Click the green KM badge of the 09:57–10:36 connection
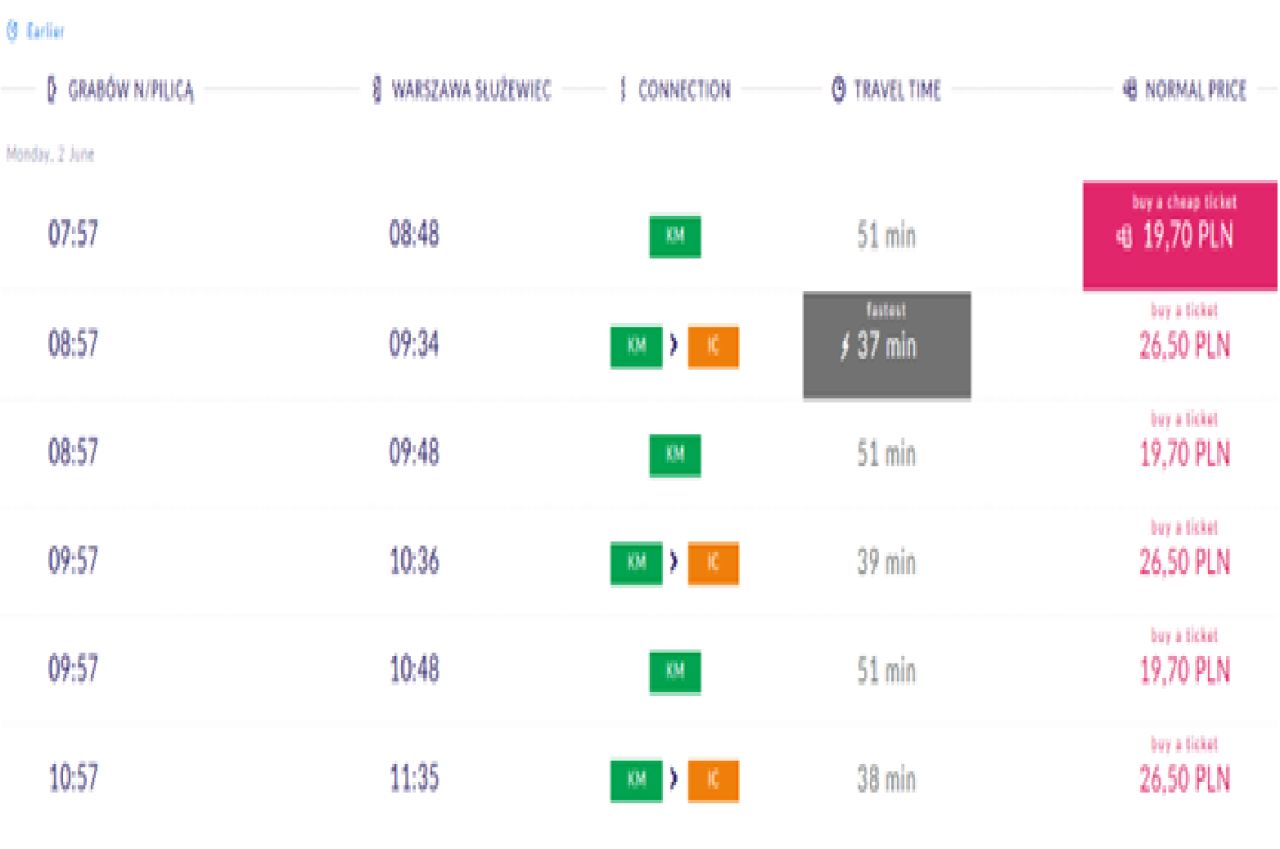The height and width of the screenshot is (849, 1280). 636,563
